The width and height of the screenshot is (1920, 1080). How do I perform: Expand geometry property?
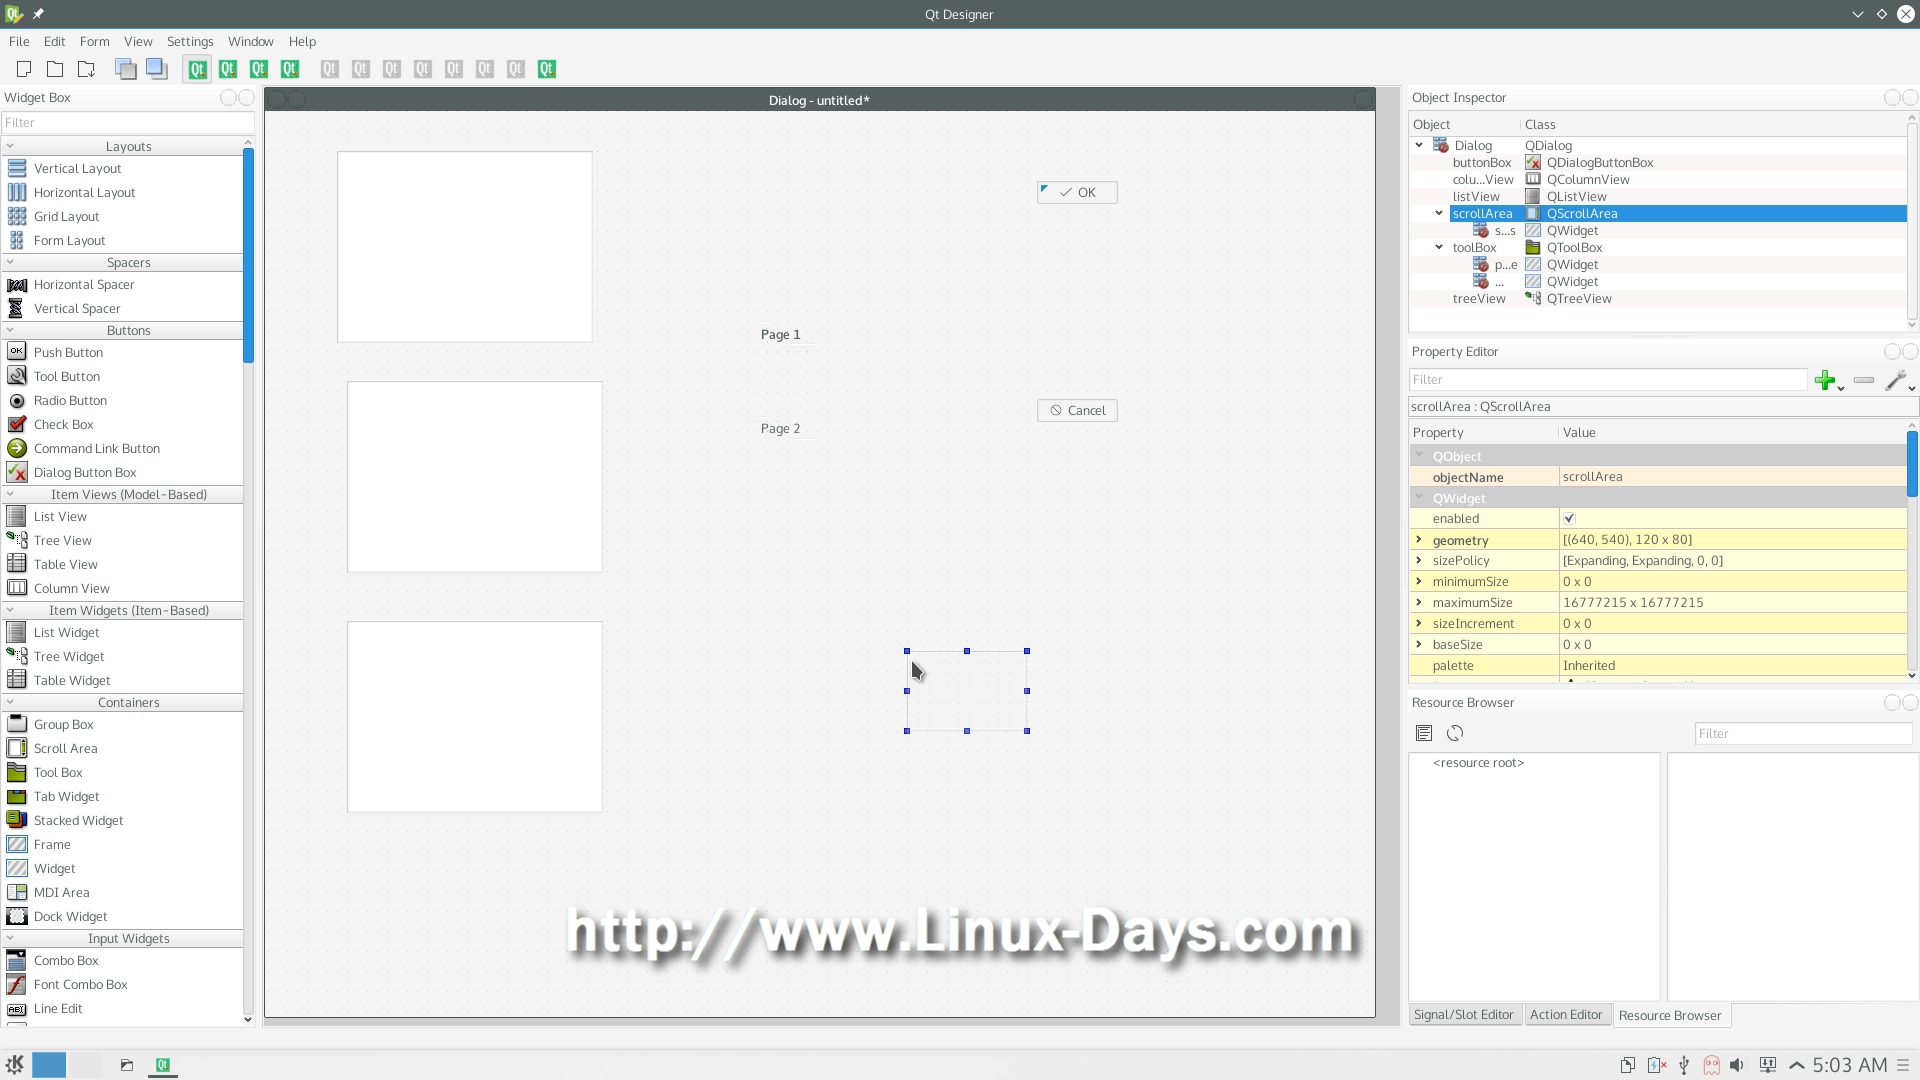[1418, 539]
